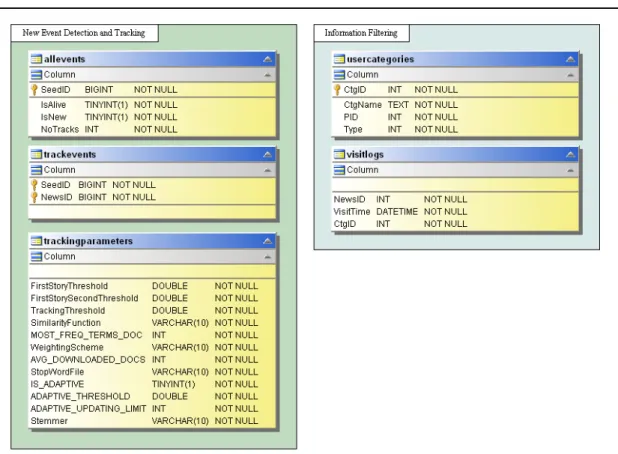
Task: Collapse the trackevents table
Action: (268, 154)
